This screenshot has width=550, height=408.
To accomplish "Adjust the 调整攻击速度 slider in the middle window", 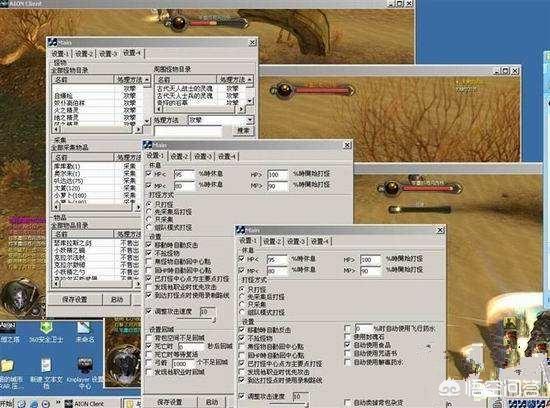I will pyautogui.click(x=196, y=320).
